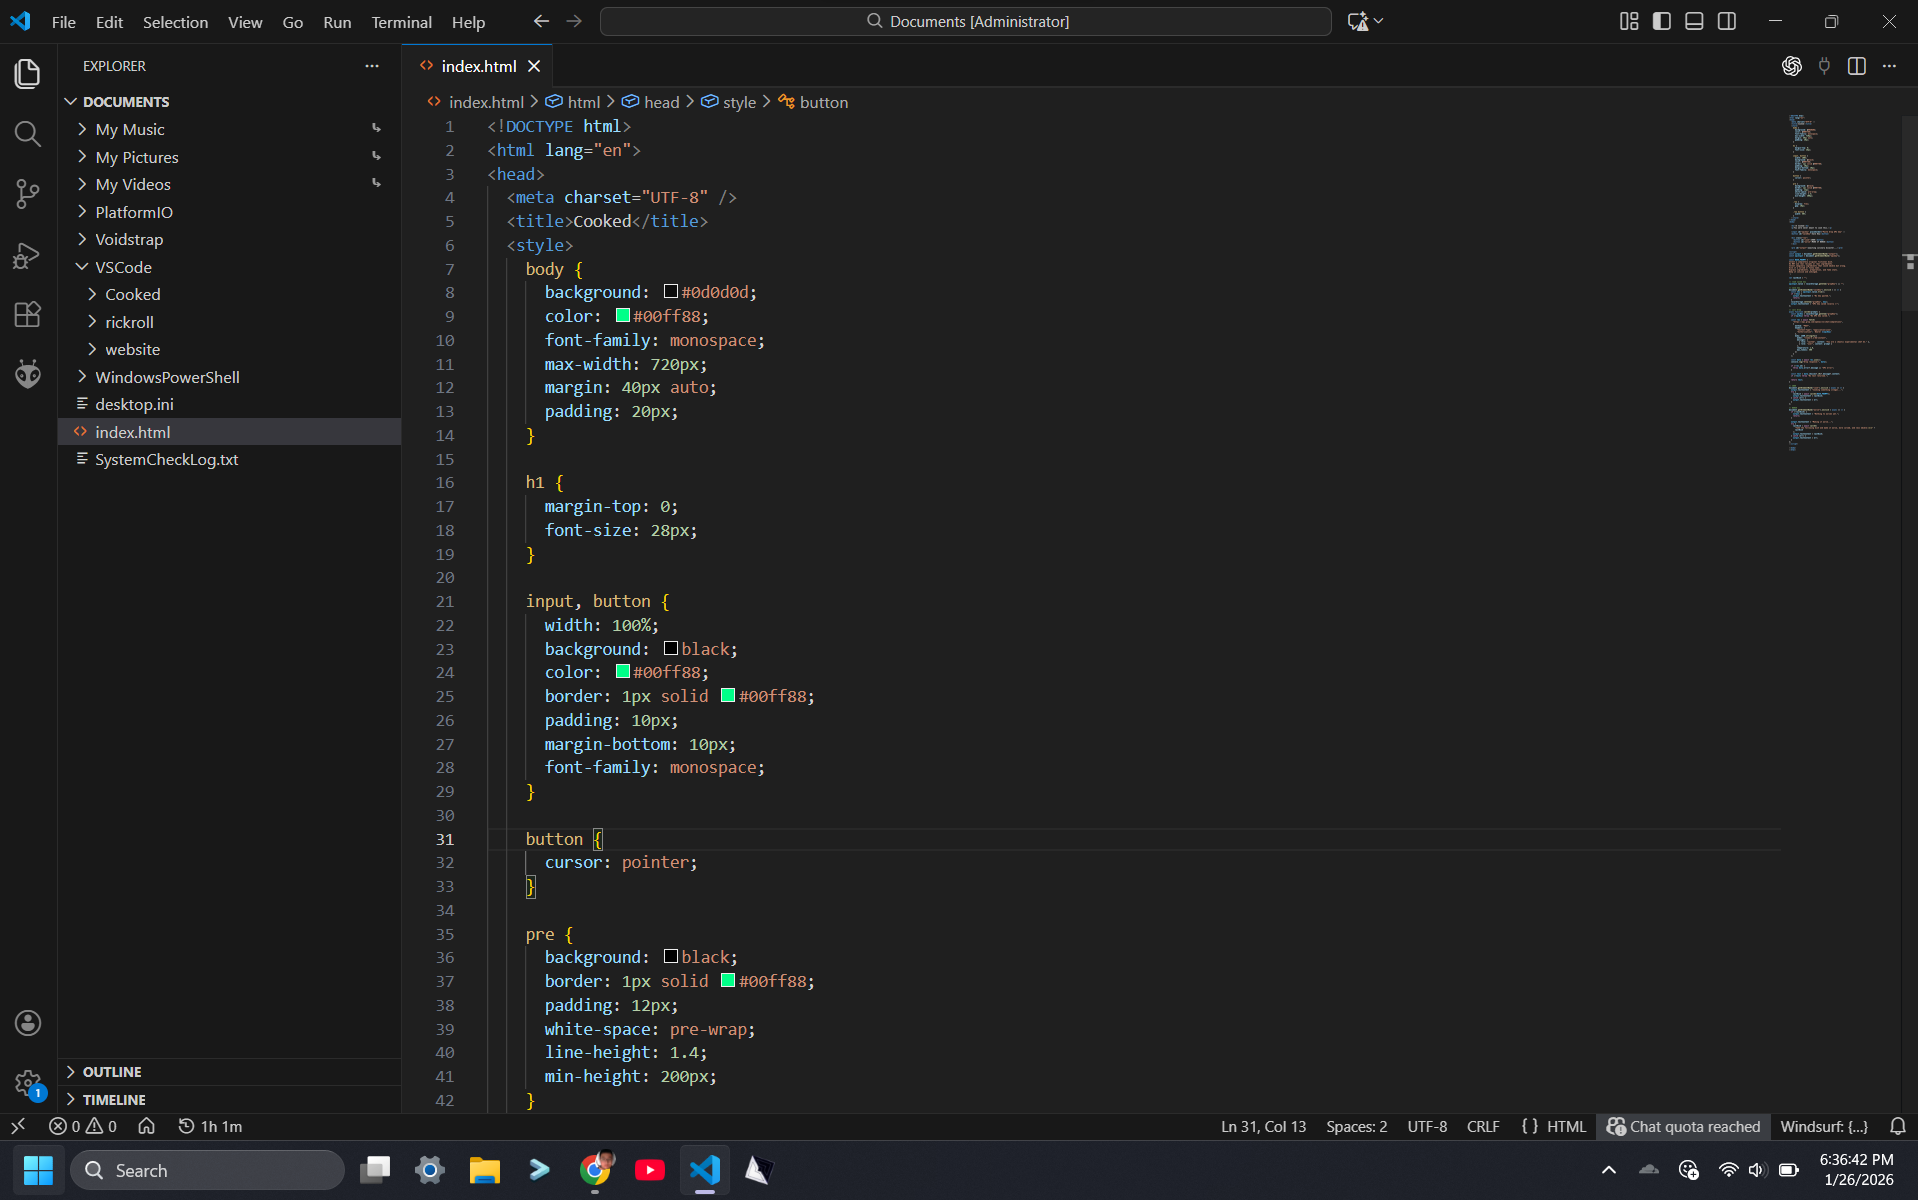Open notifications bell in status bar
Viewport: 1918px width, 1200px height.
point(1897,1126)
